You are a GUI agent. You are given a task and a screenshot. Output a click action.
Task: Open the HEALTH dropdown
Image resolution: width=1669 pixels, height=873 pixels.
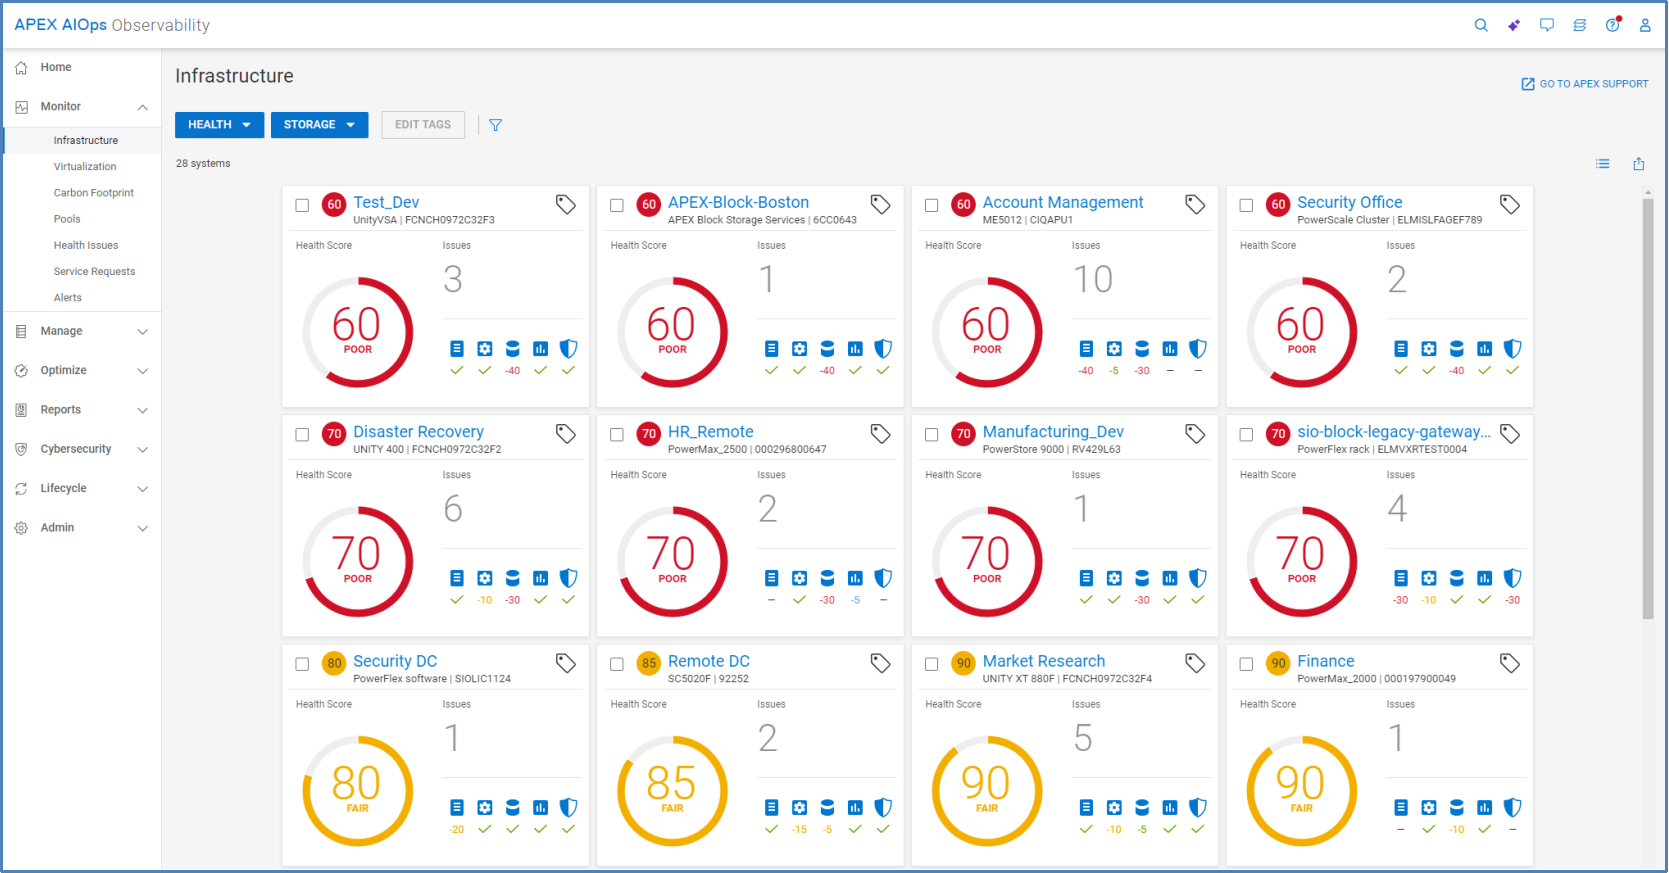219,125
